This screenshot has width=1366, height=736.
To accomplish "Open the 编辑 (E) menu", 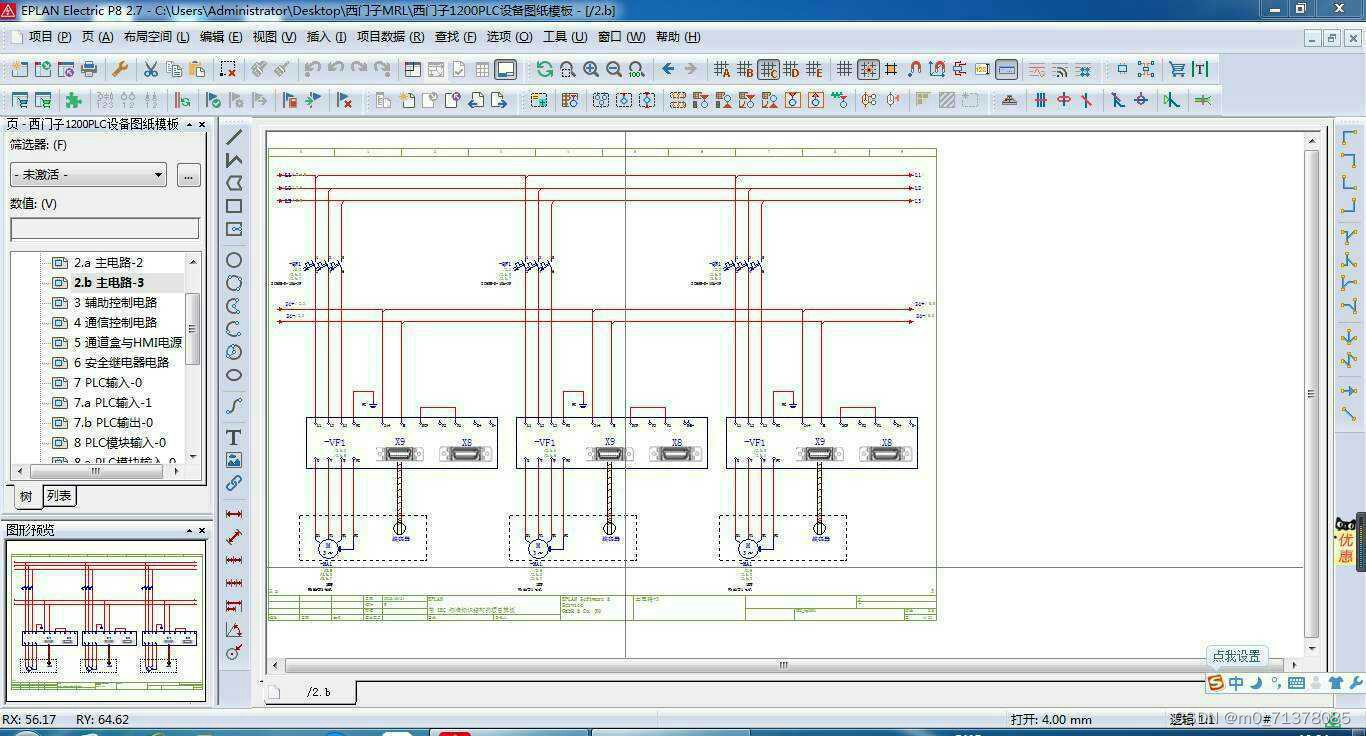I will tap(221, 37).
